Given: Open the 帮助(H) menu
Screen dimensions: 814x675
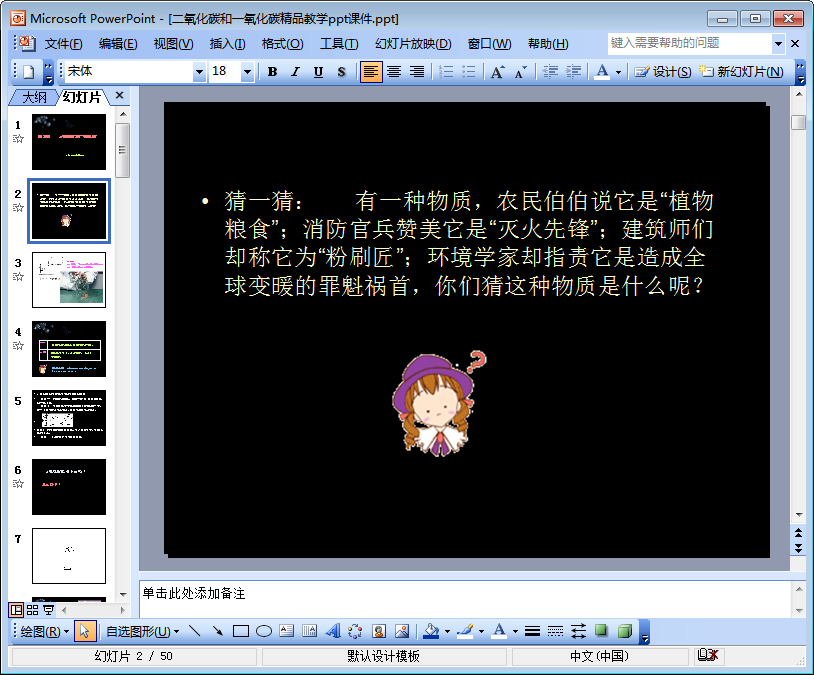Looking at the screenshot, I should pyautogui.click(x=548, y=44).
